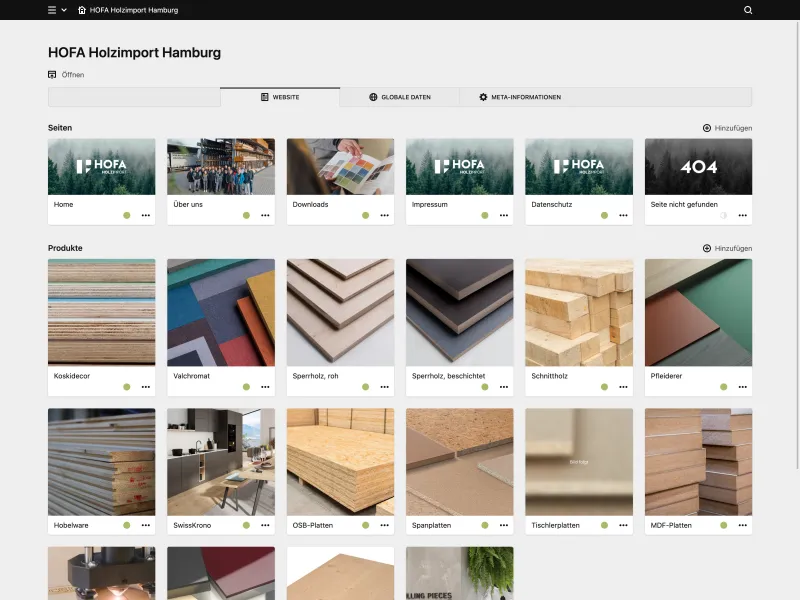
Task: Expand the dropdown chevron next to the hamburger menu
Action: [62, 10]
